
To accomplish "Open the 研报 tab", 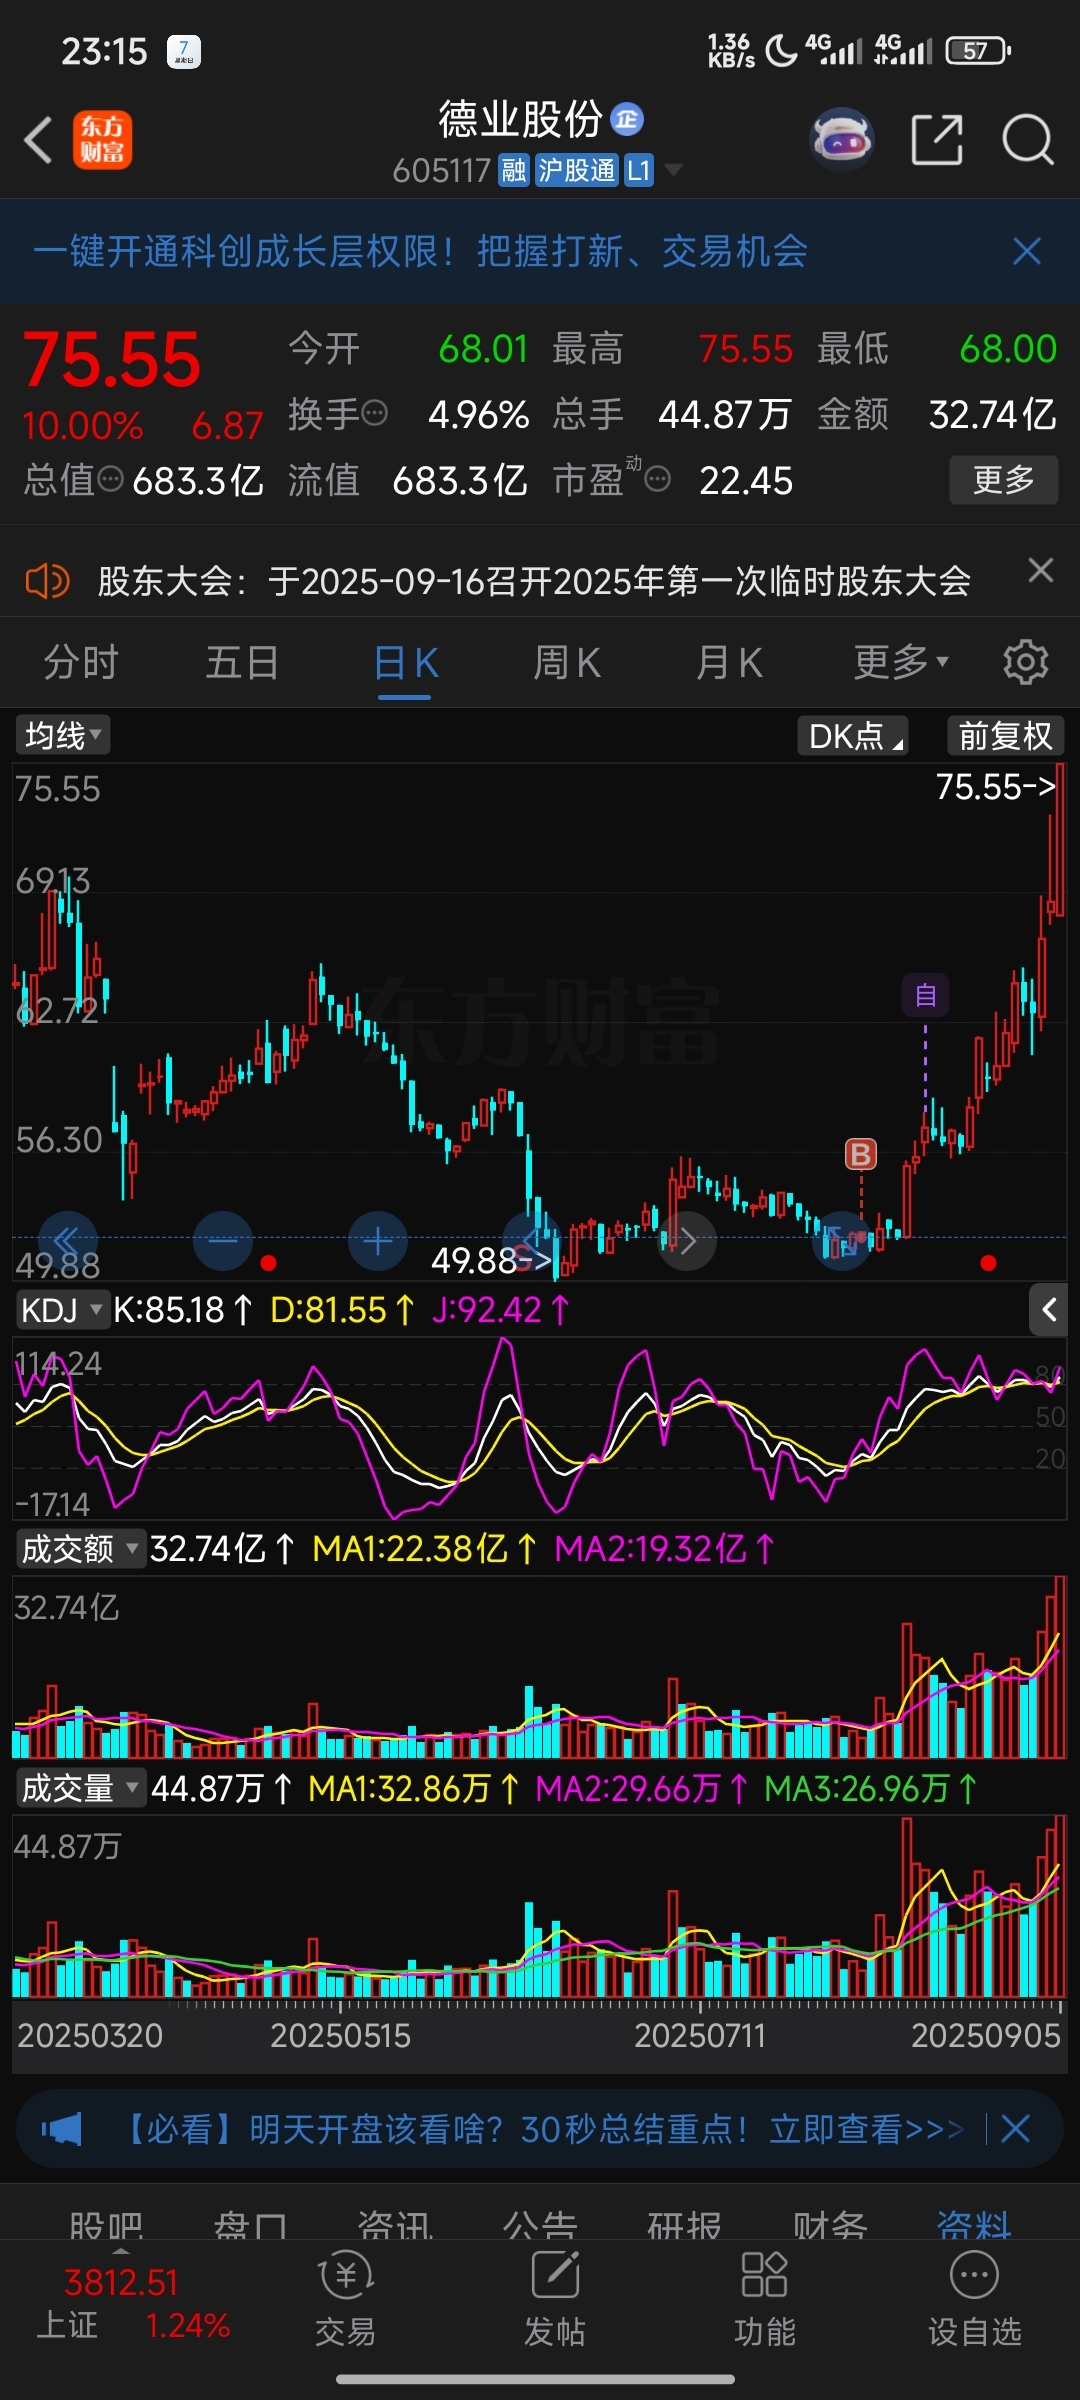I will 685,2227.
